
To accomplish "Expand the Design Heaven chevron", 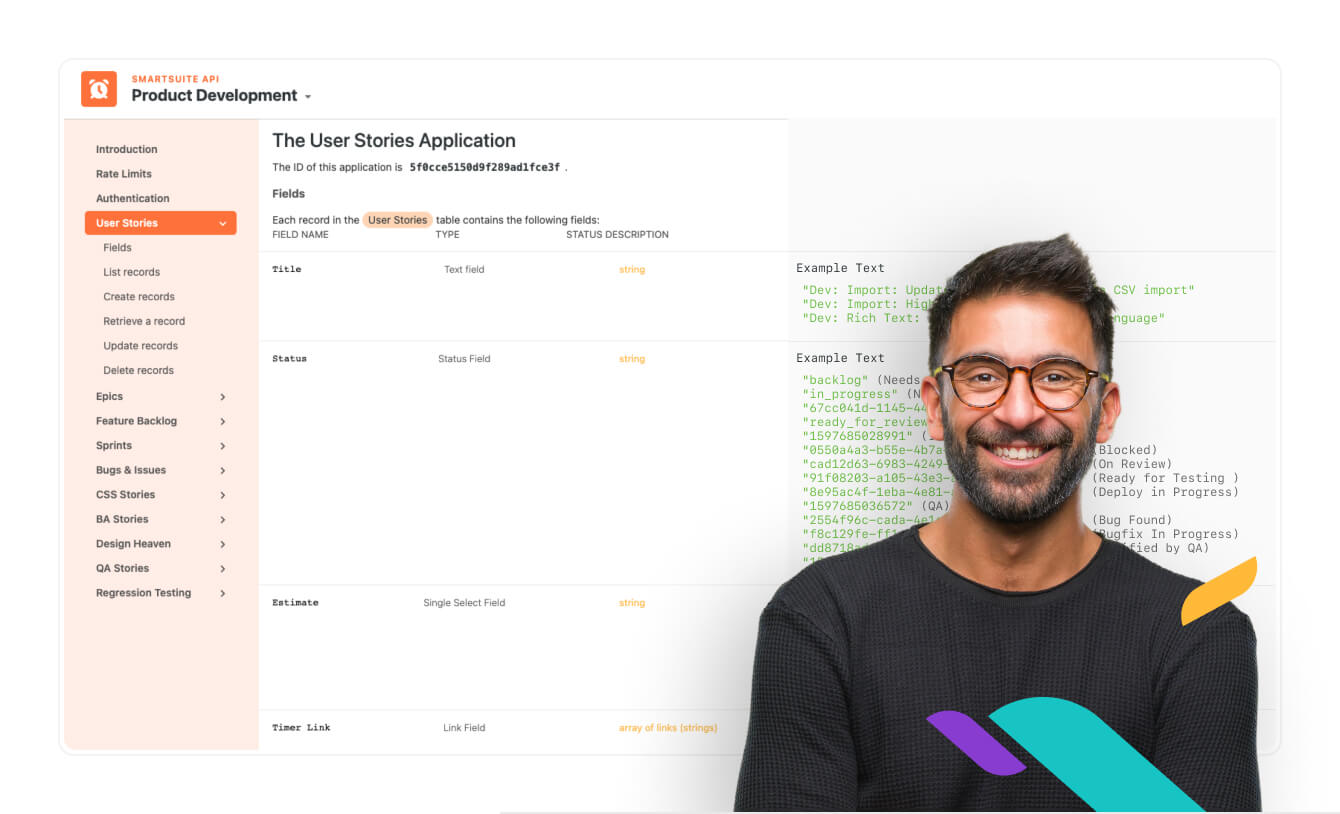I will [x=222, y=544].
